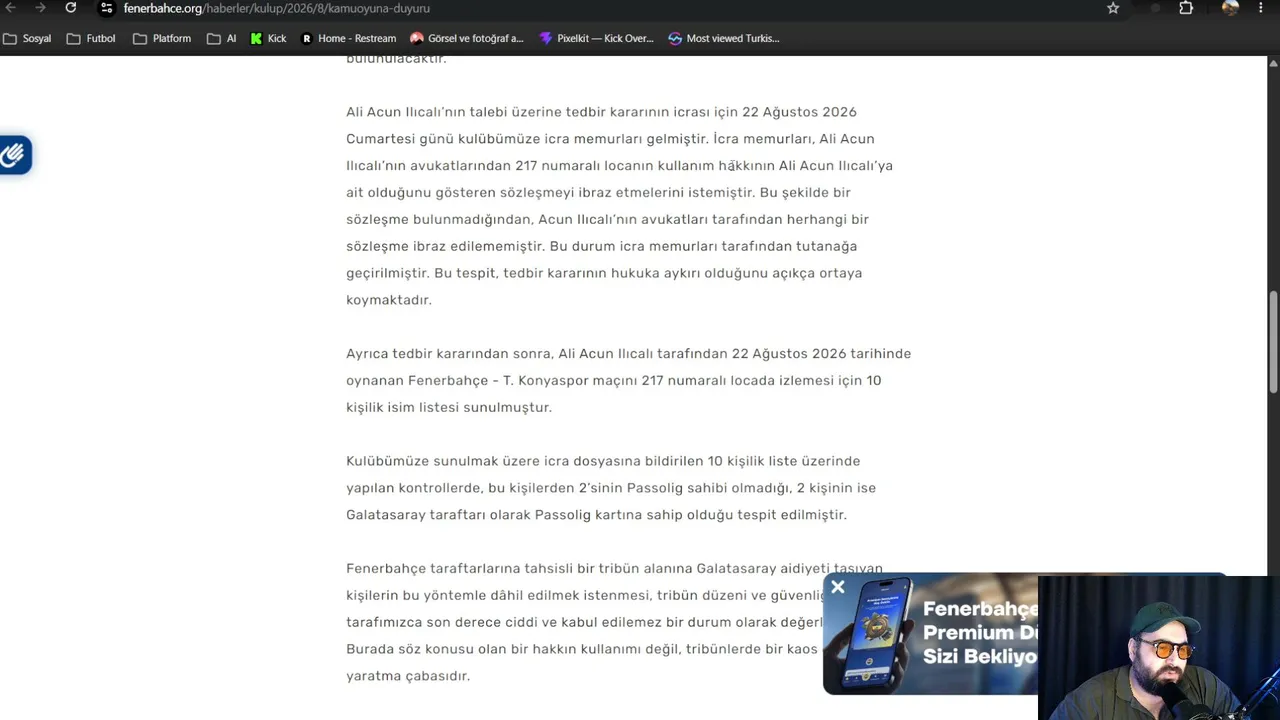This screenshot has width=1280, height=720.
Task: Click the text "yaratma çabasıdır."
Action: (x=408, y=676)
